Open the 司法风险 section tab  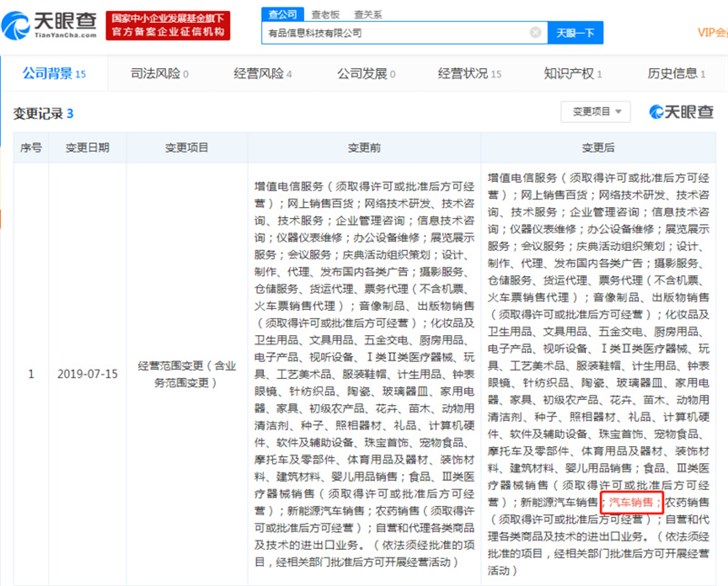(159, 73)
